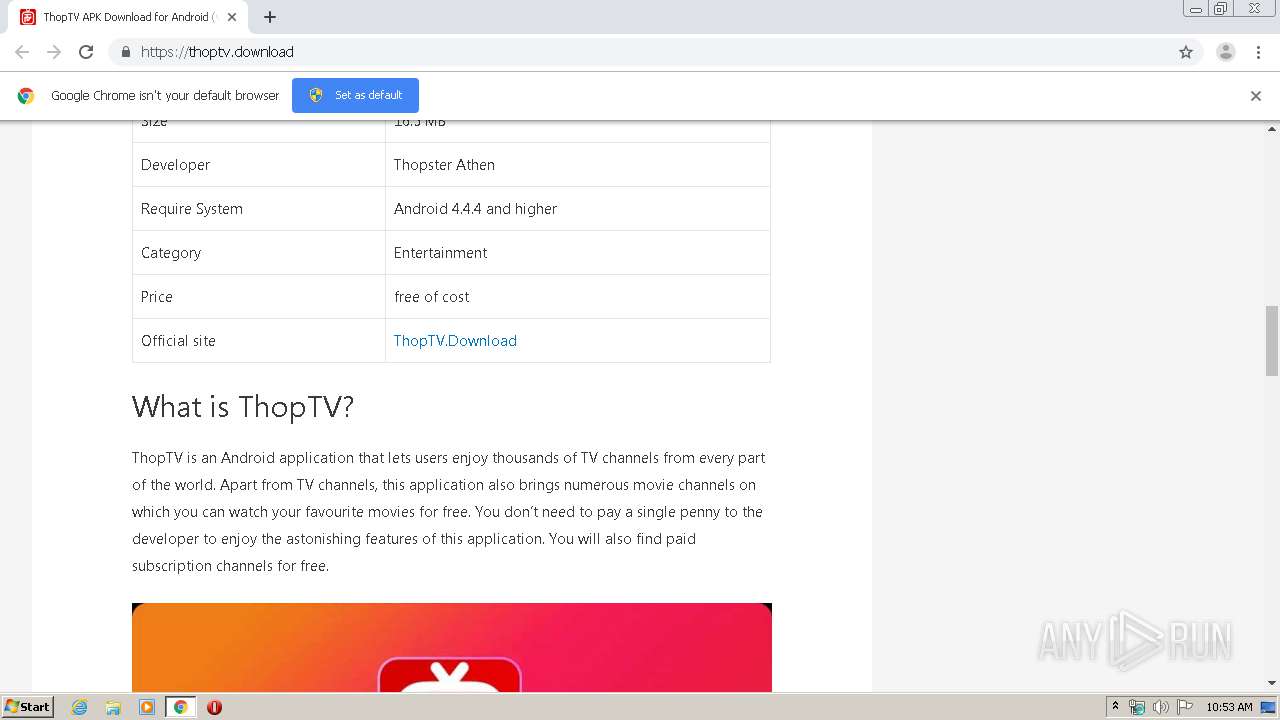Click the browser back arrow
Screen dimensions: 1280x720
click(x=22, y=52)
